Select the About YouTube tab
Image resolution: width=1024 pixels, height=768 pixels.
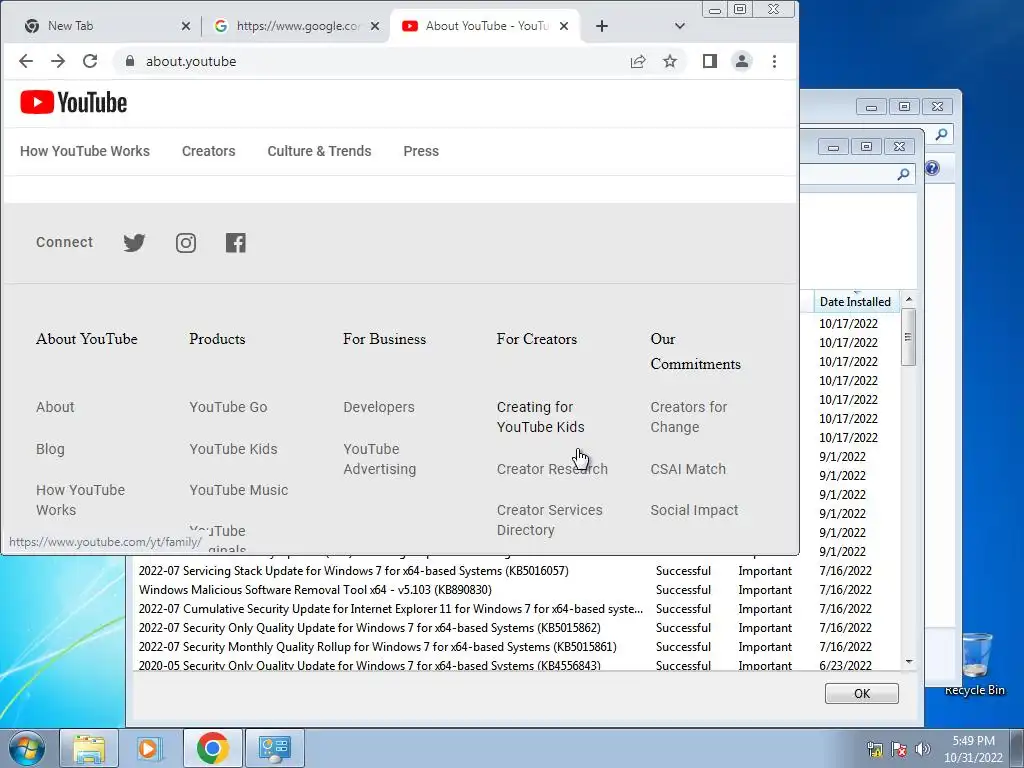(483, 26)
